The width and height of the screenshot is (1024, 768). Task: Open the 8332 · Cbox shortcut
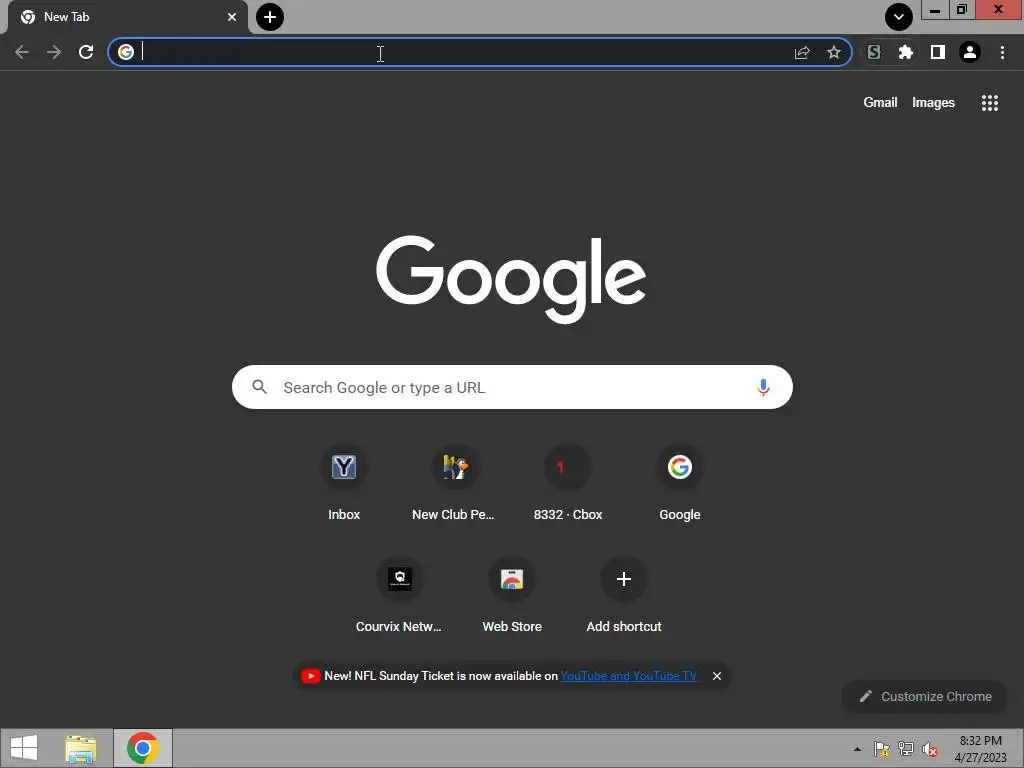click(x=568, y=483)
